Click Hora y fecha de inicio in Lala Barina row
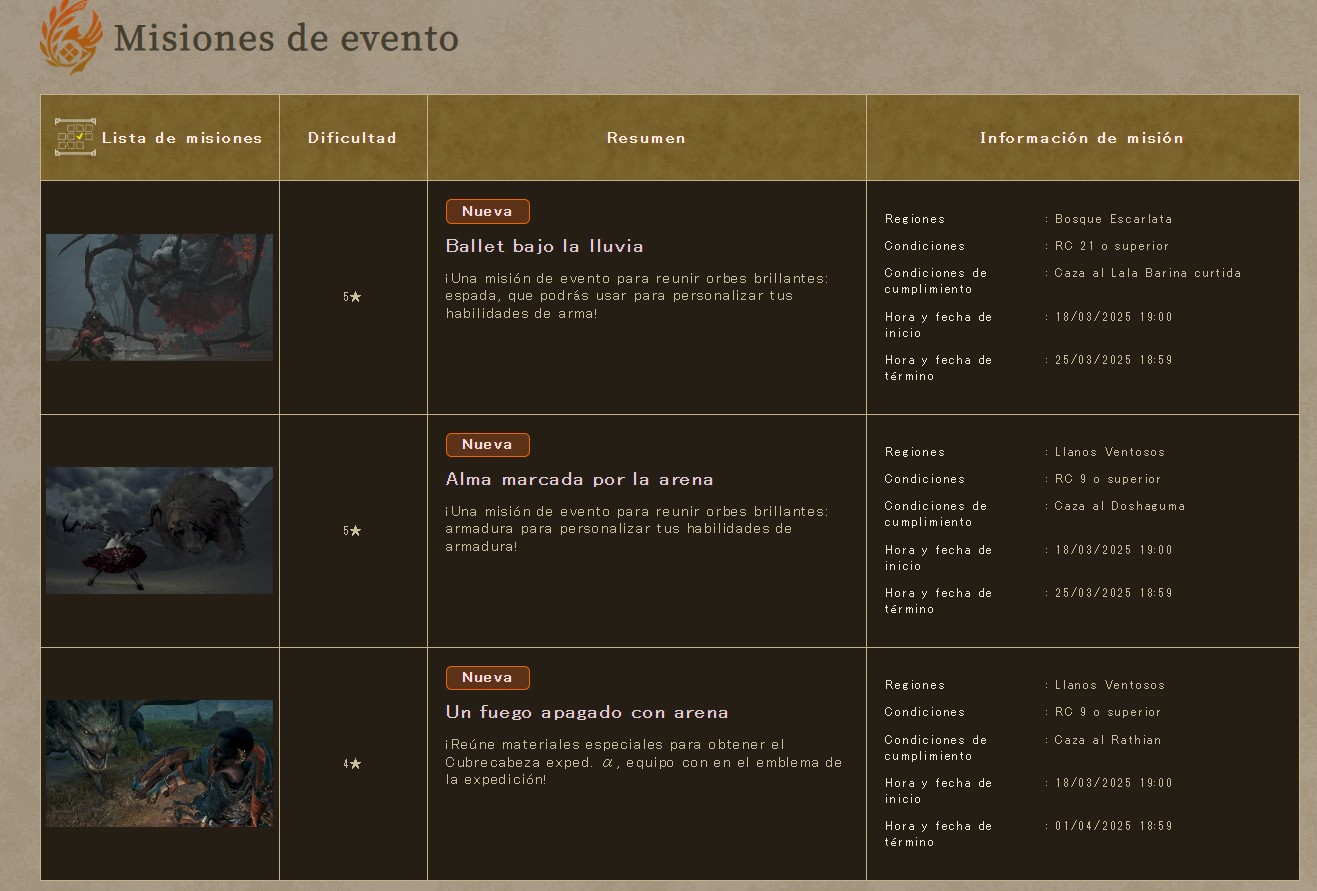This screenshot has height=891, width=1317. (938, 325)
